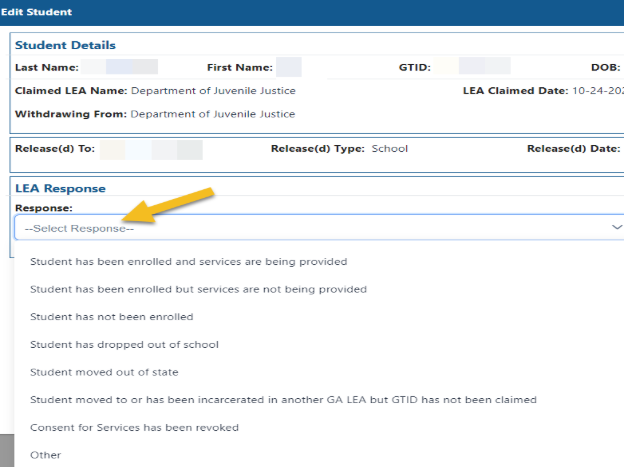Click the LEA Response section heading
This screenshot has height=467, width=624.
[x=60, y=188]
